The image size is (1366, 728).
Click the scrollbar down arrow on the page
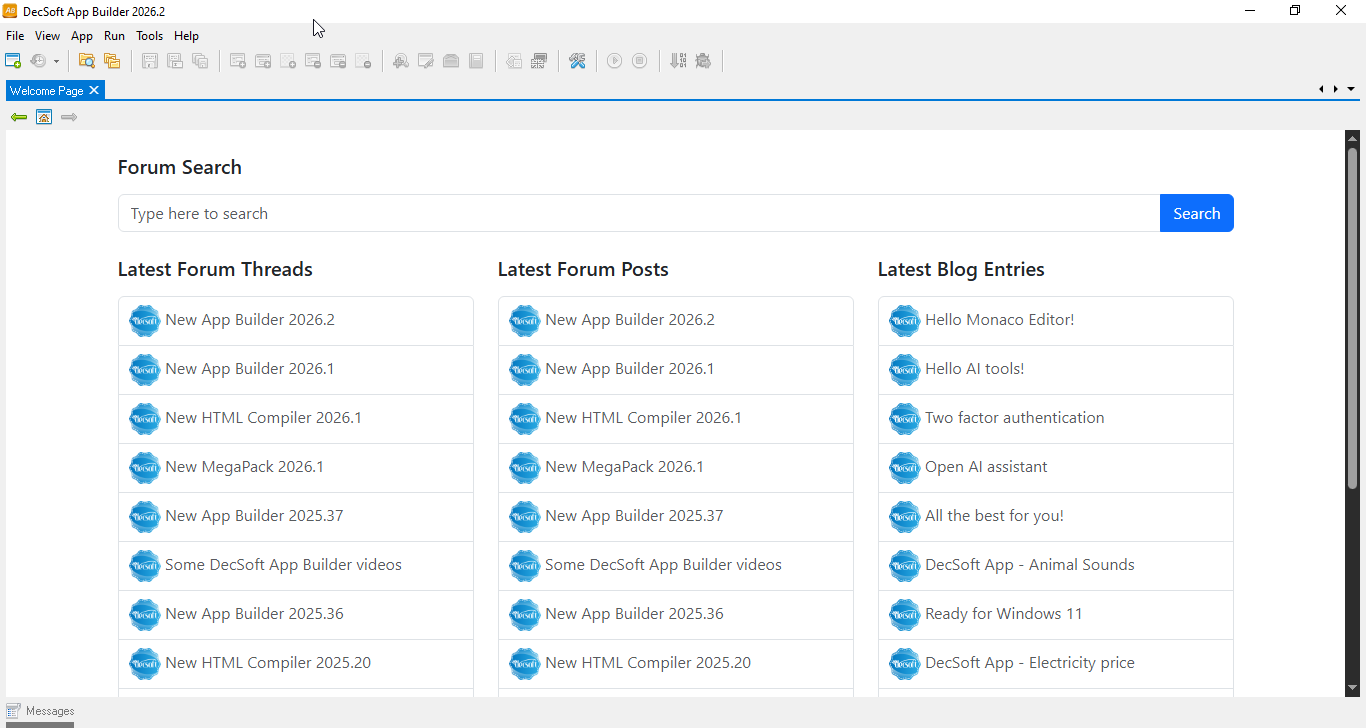click(x=1352, y=688)
